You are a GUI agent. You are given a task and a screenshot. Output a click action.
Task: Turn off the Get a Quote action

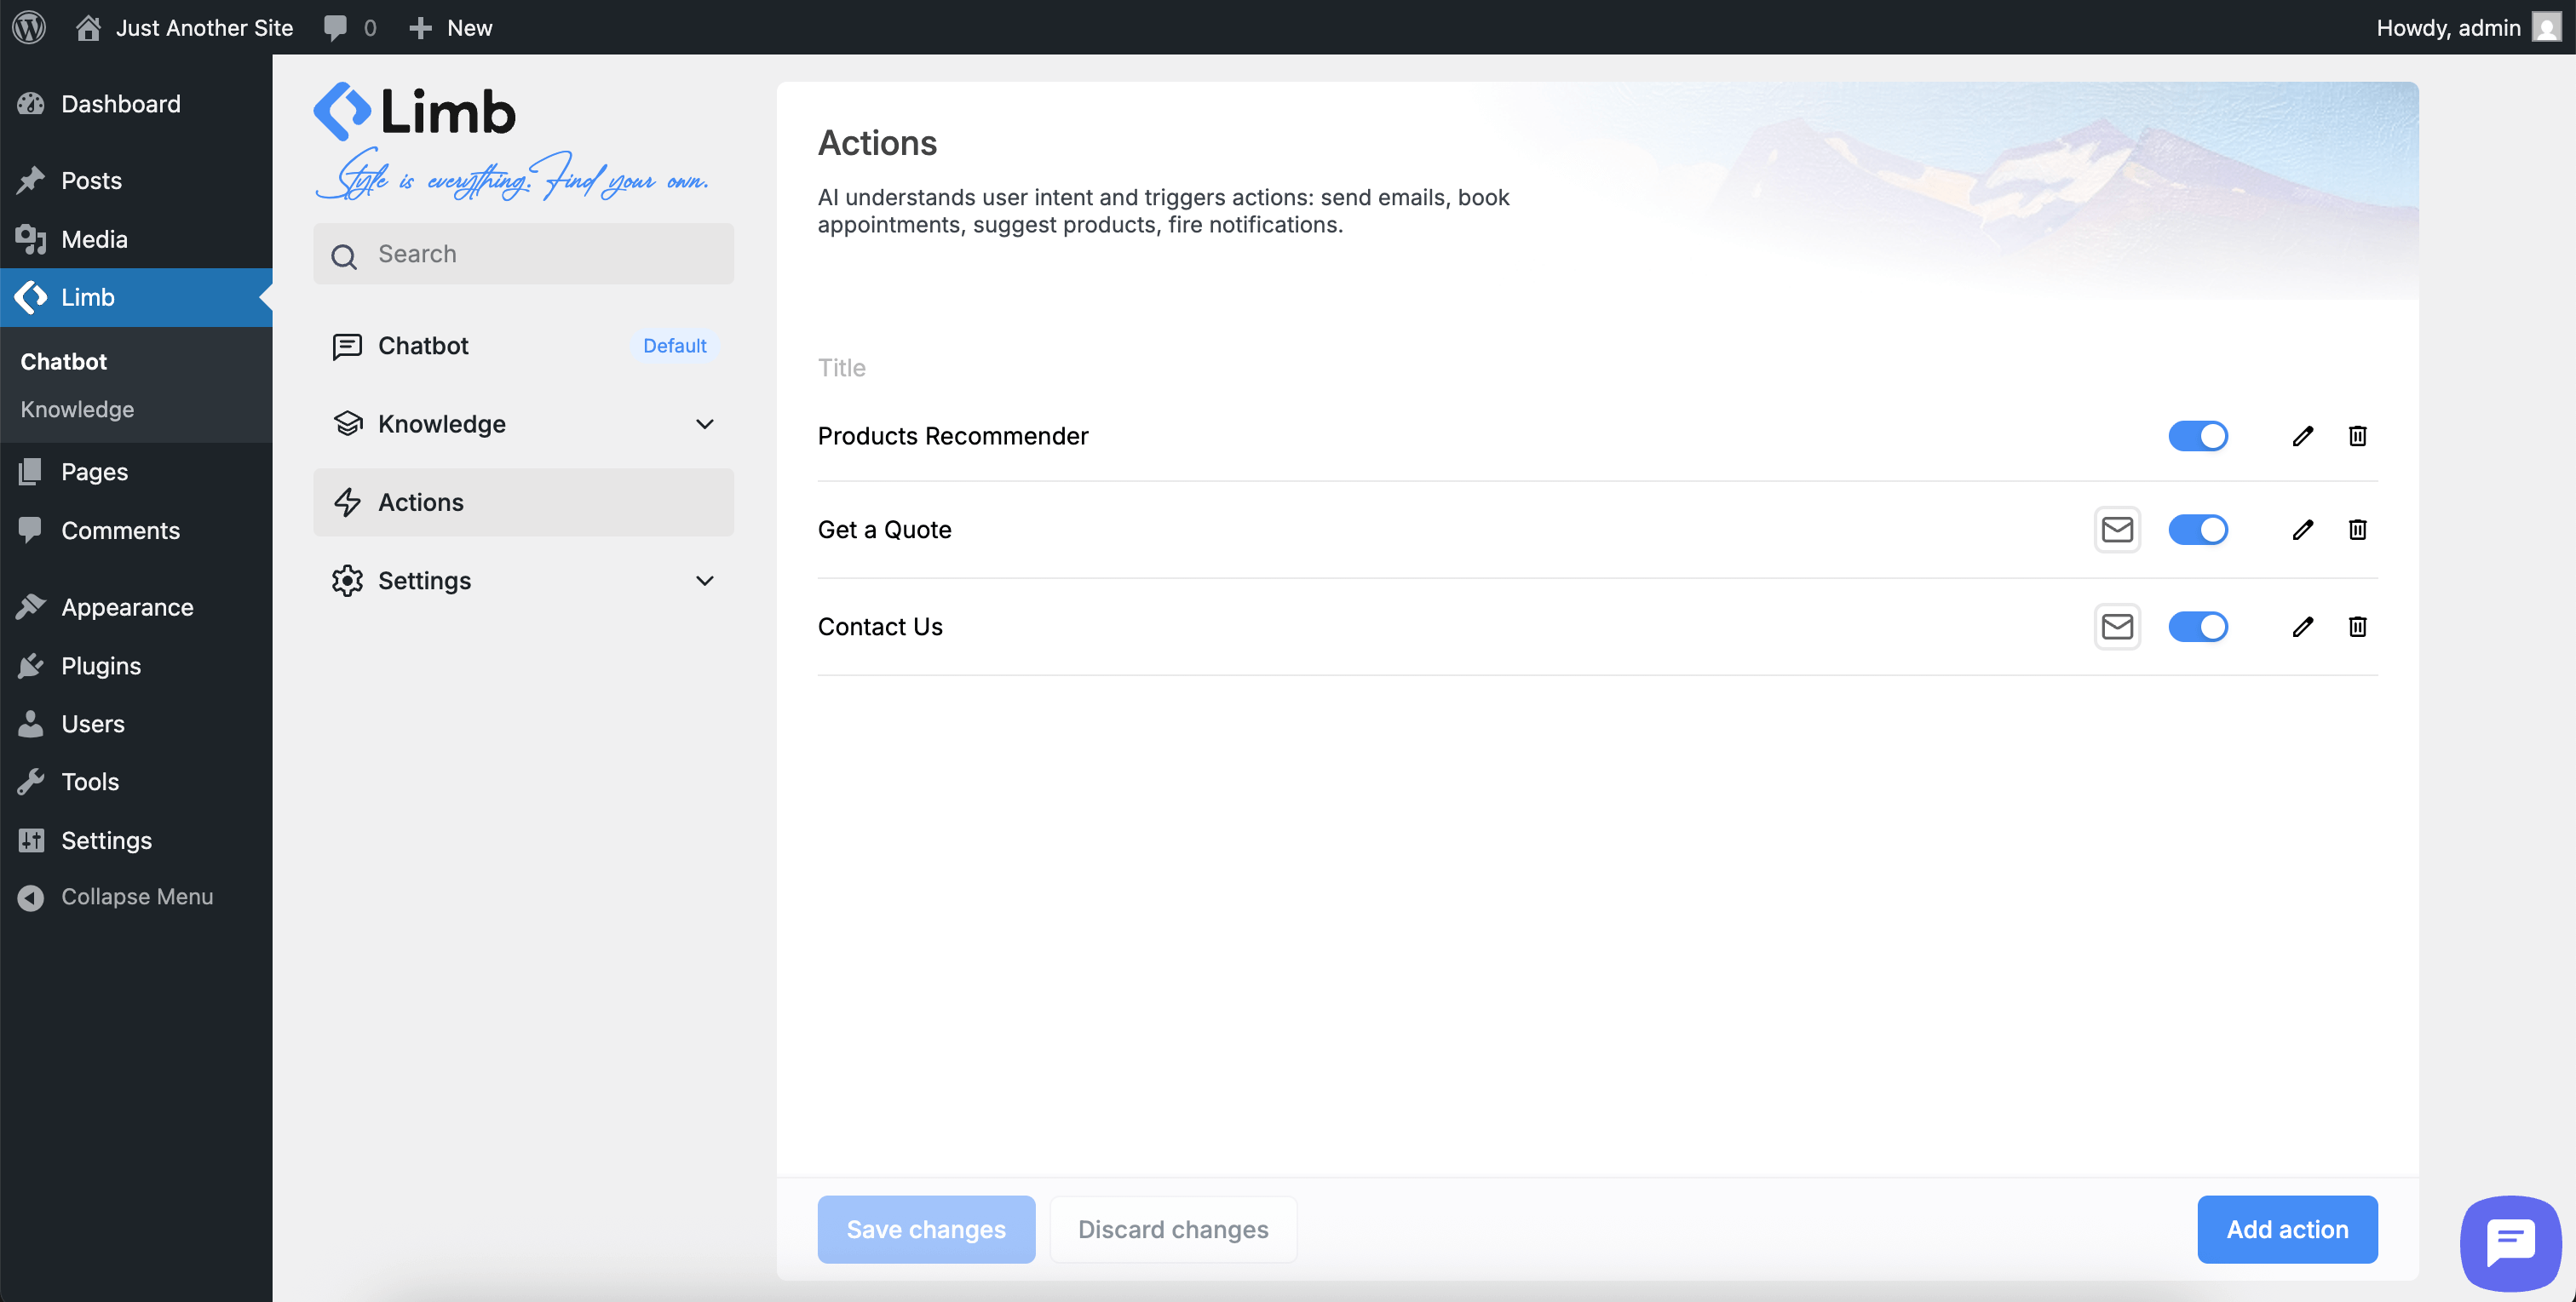coord(2198,529)
